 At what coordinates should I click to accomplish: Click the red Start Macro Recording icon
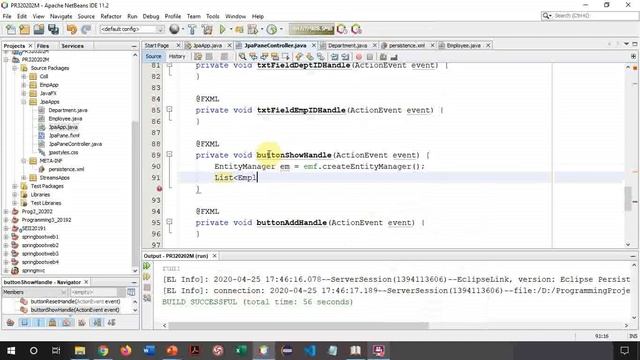(359, 57)
